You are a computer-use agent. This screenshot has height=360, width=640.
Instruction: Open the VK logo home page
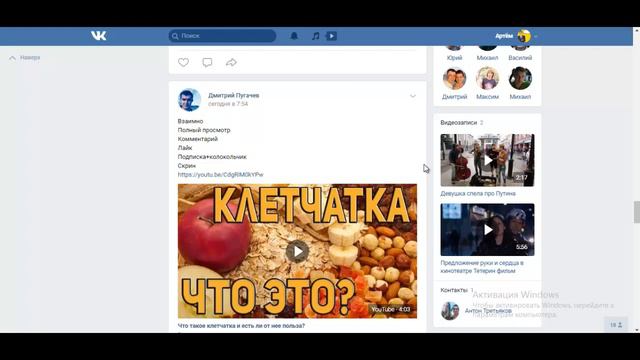click(x=98, y=36)
